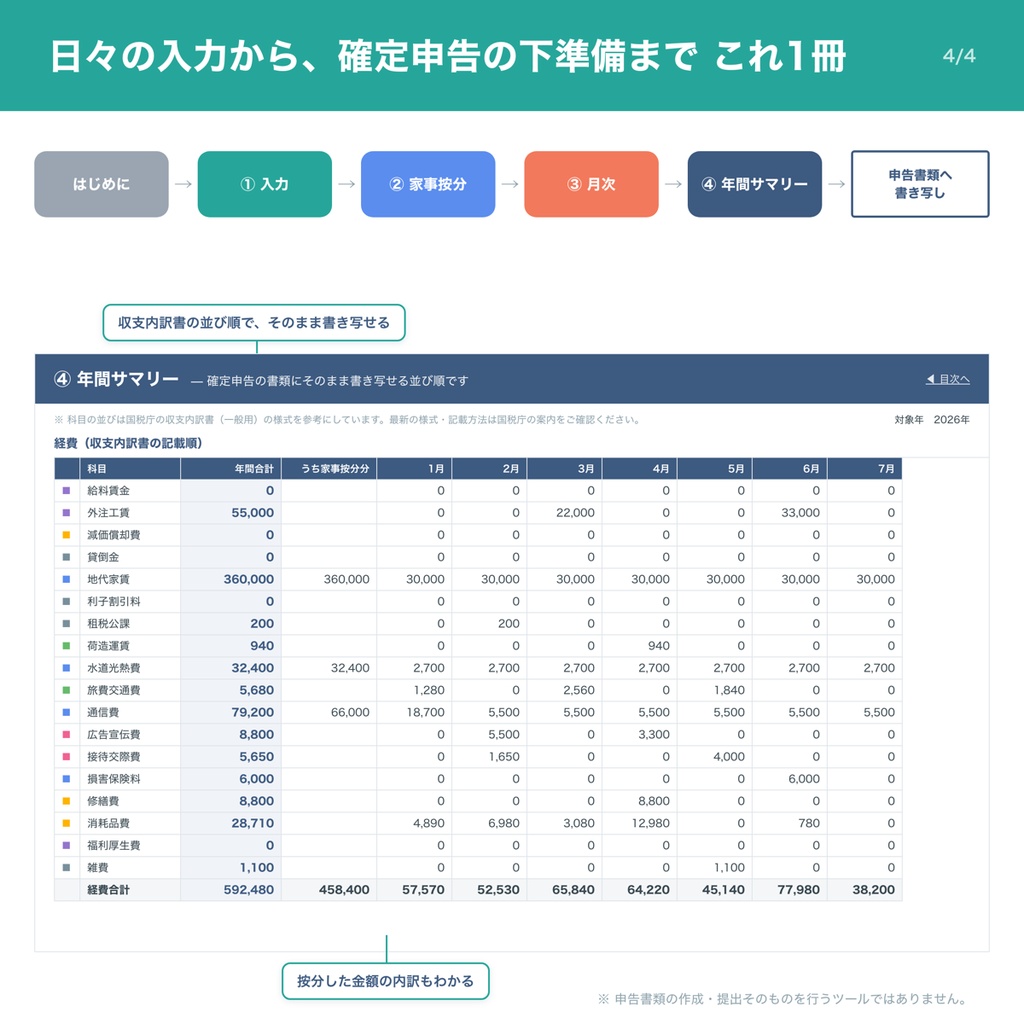This screenshot has width=1024, height=1024.
Task: Follow the 目次へ link
Action: (948, 379)
